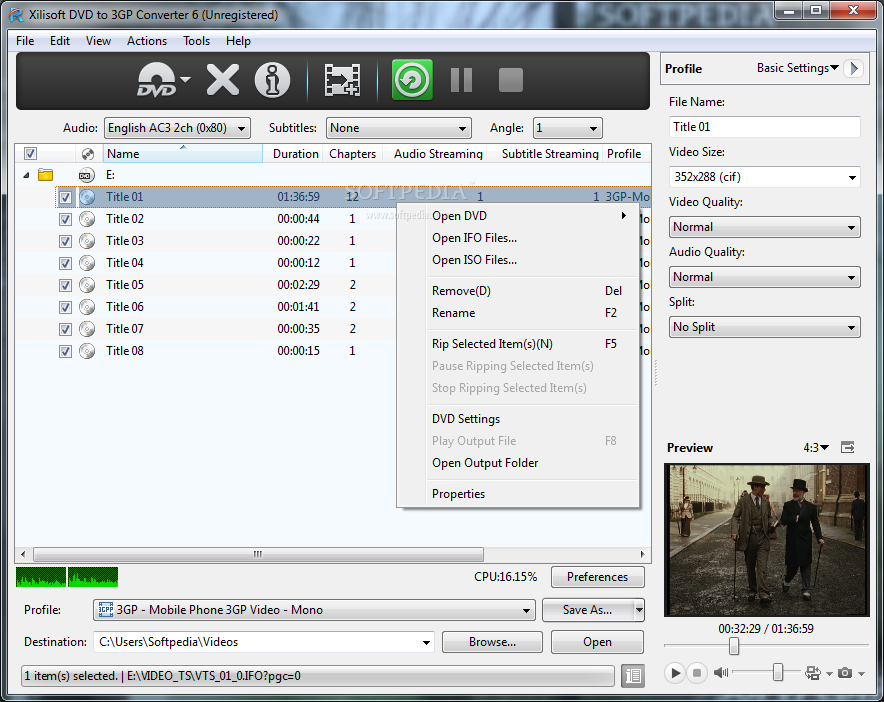This screenshot has height=702, width=884.
Task: Open the 4:3 aspect ratio dropdown
Action: tap(816, 448)
